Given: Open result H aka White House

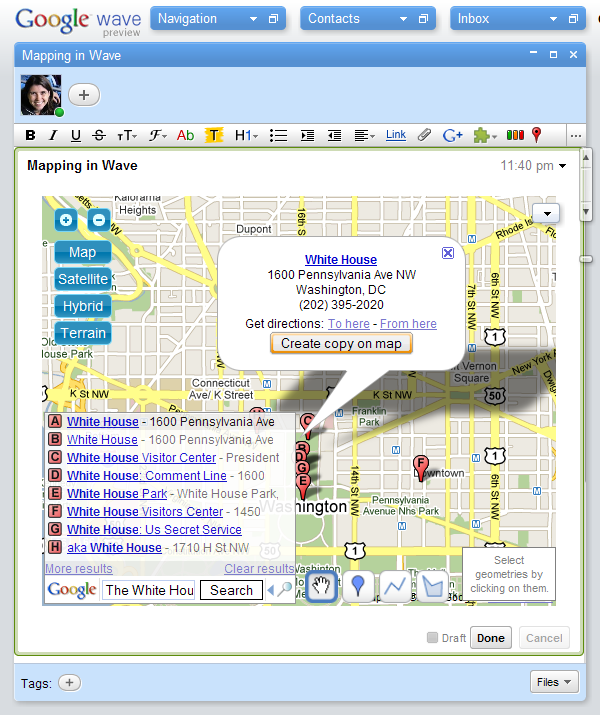Looking at the screenshot, I should pos(114,548).
